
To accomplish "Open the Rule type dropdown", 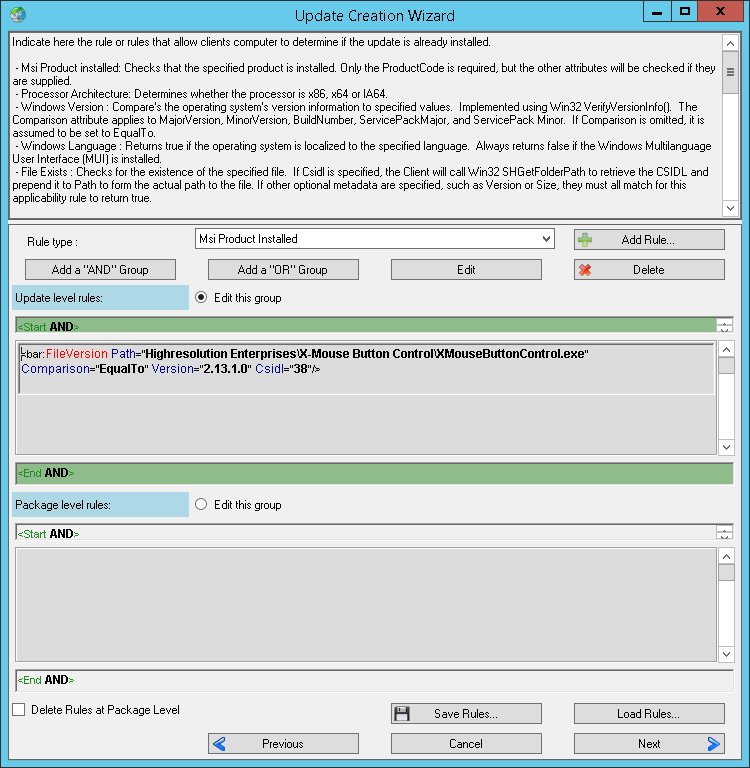I will tap(546, 239).
